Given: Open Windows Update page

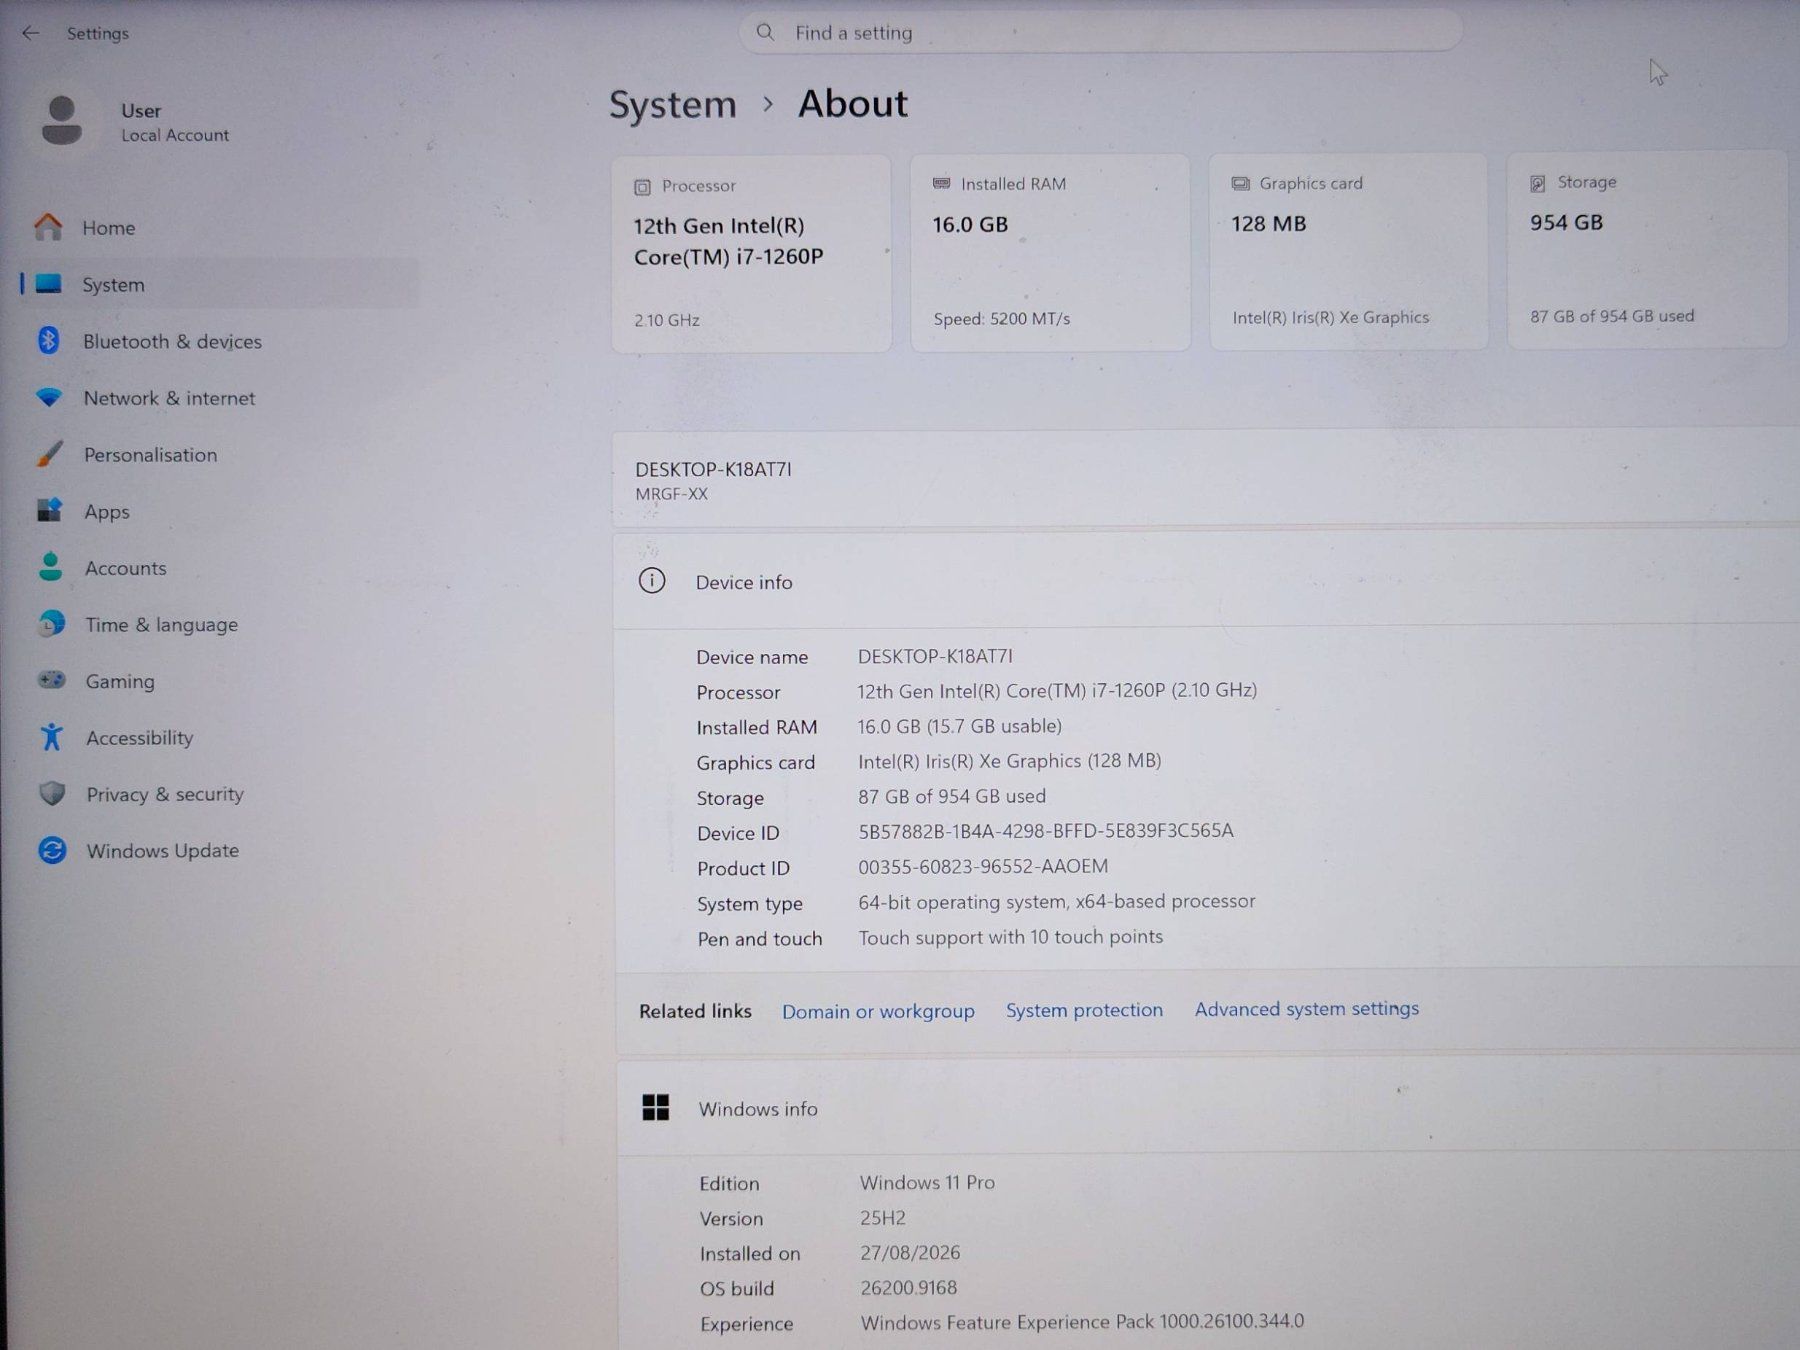Looking at the screenshot, I should tap(220, 851).
